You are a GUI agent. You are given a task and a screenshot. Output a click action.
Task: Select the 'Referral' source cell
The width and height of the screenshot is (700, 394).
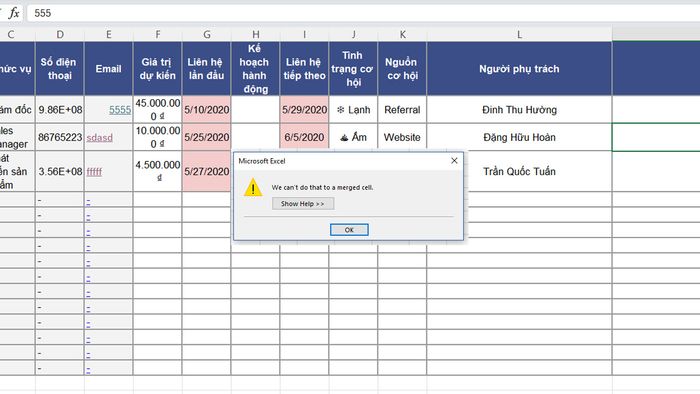402,110
